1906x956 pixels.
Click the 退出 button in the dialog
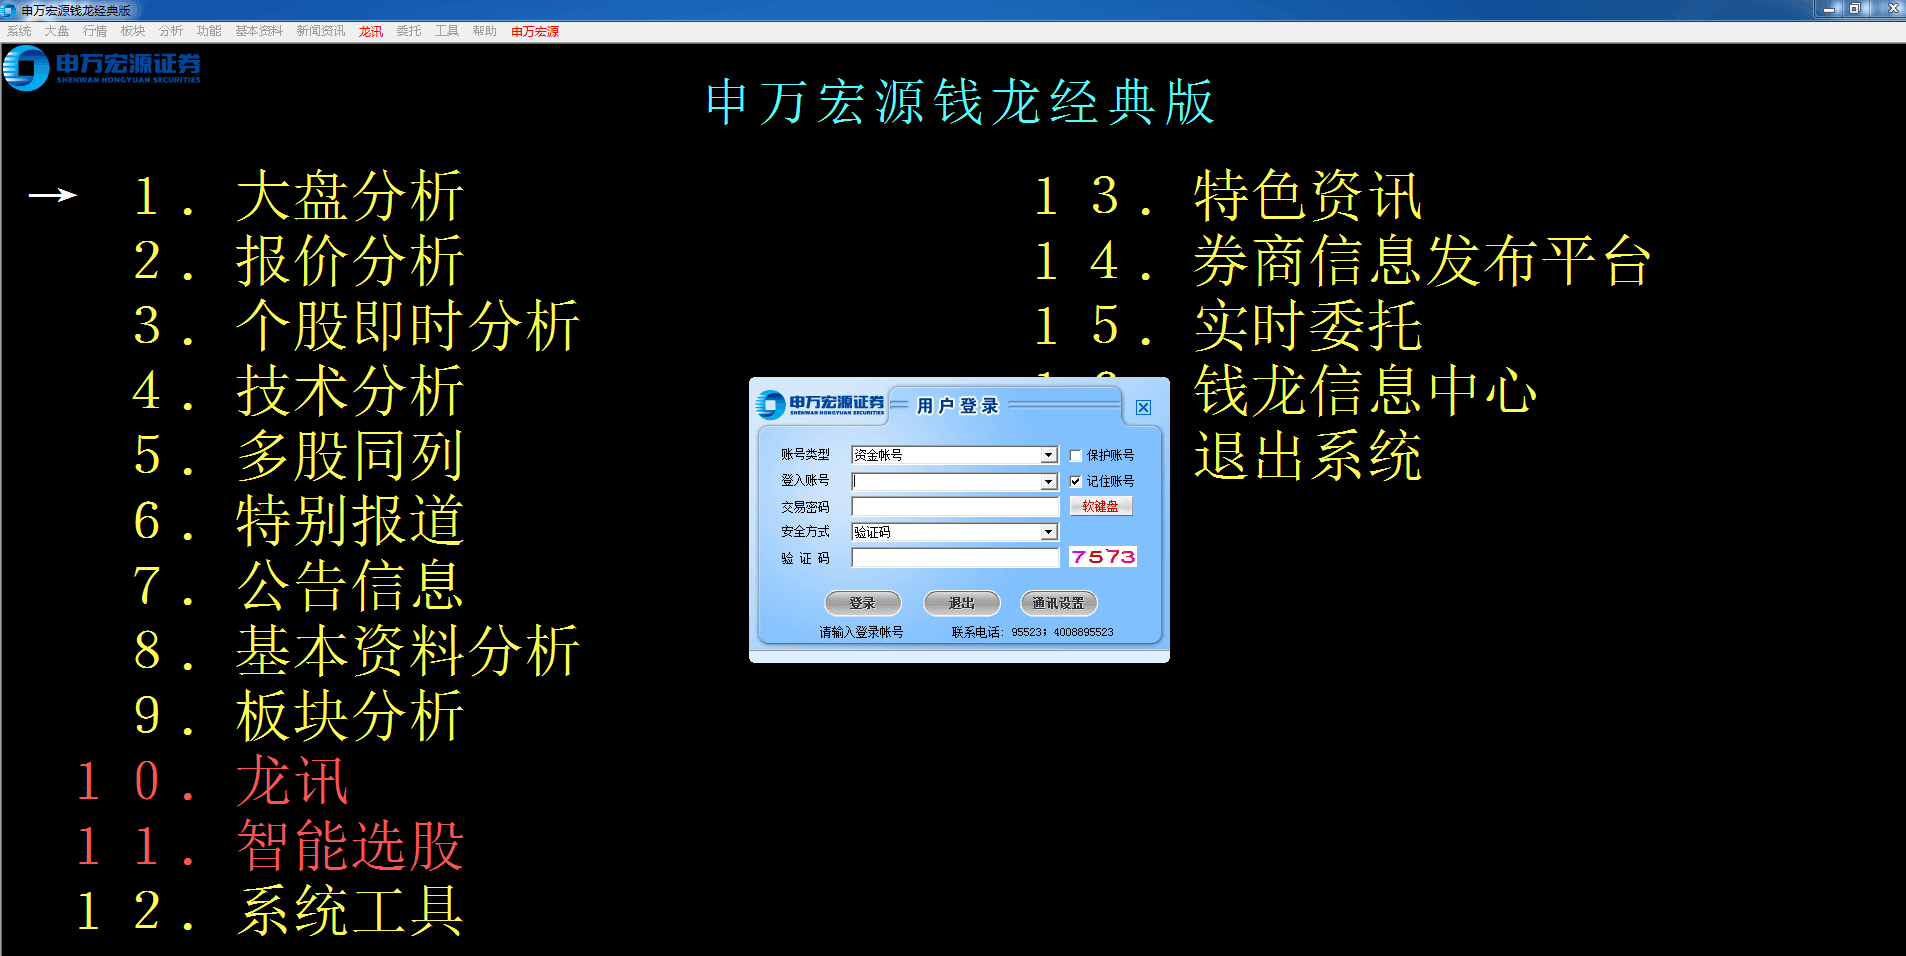pyautogui.click(x=961, y=603)
